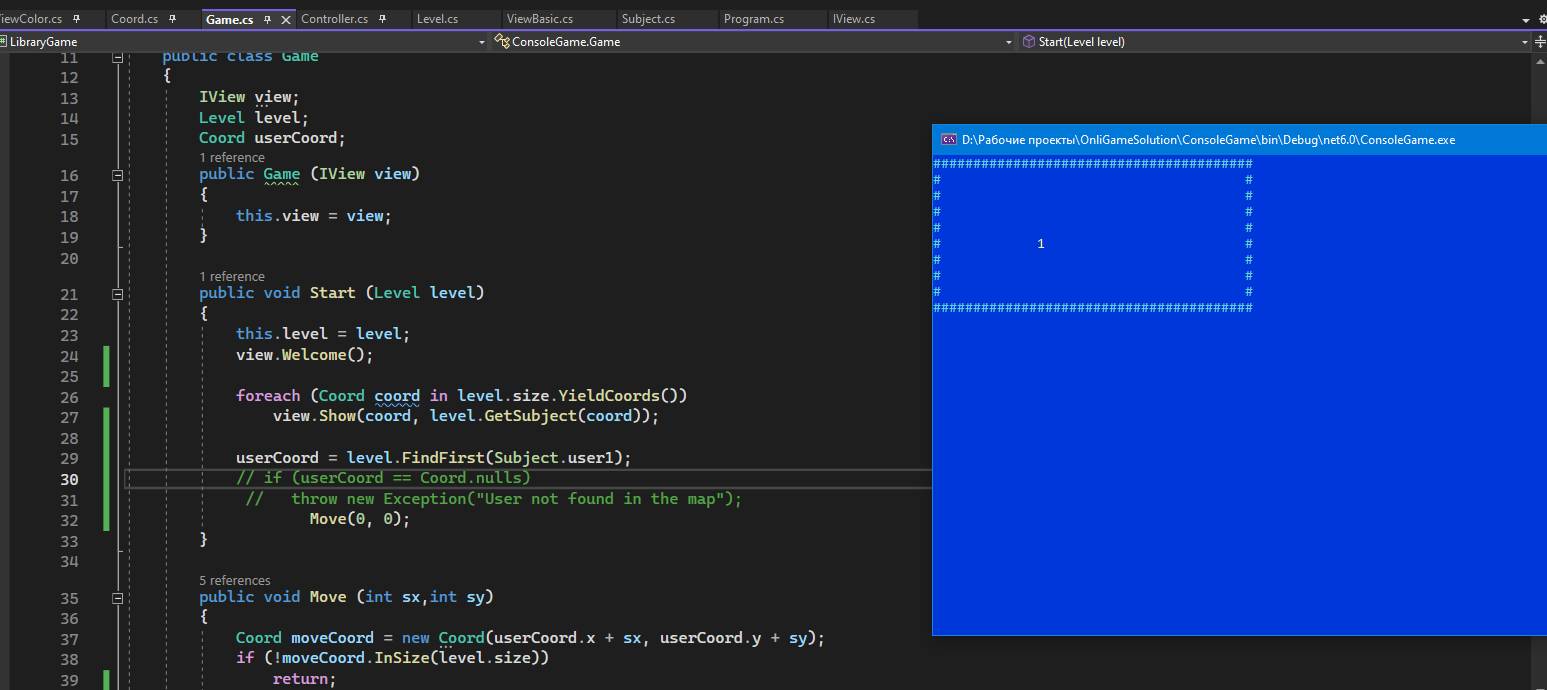The image size is (1547, 690).
Task: Click line number 21 in the gutter
Action: click(69, 295)
